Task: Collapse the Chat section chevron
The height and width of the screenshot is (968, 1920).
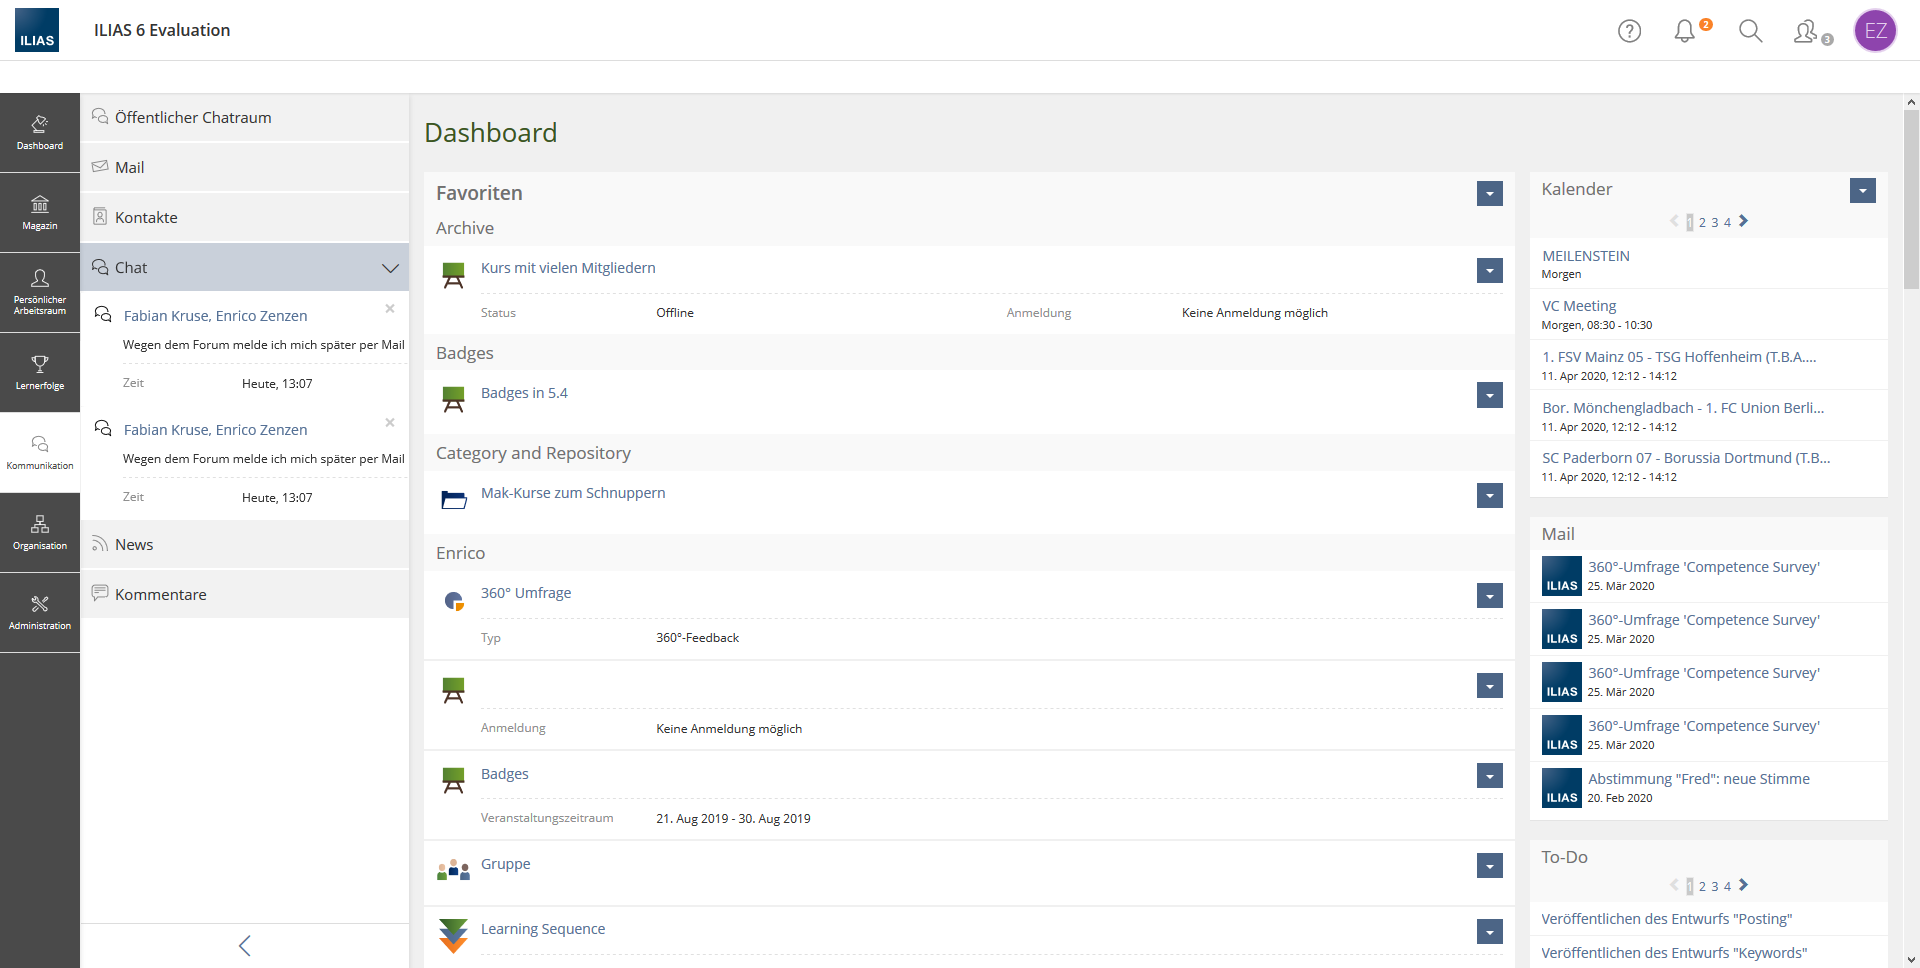Action: pyautogui.click(x=390, y=268)
